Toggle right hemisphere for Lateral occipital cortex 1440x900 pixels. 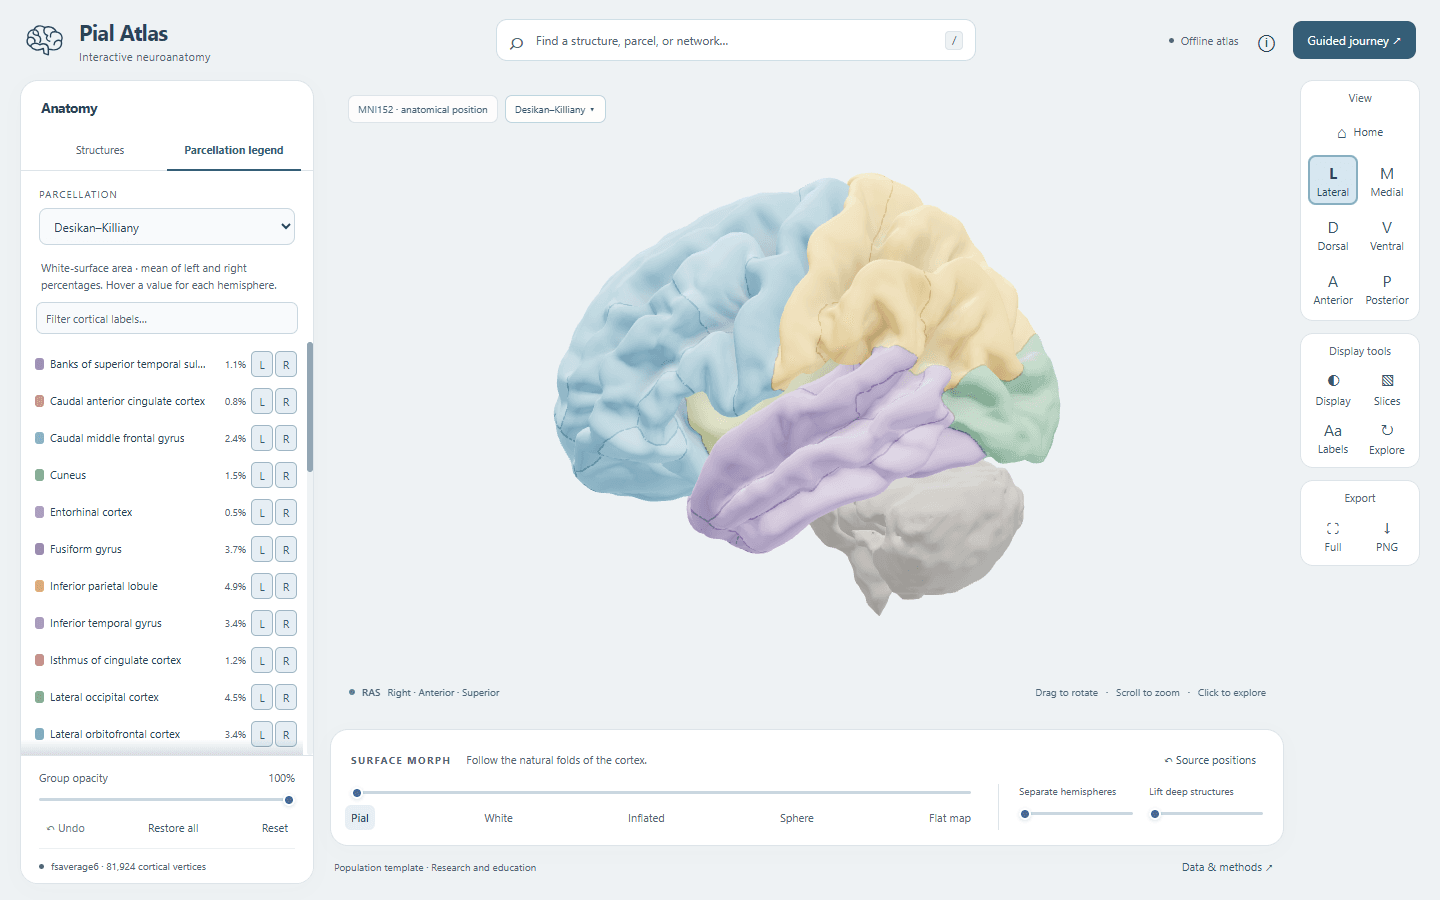click(286, 698)
